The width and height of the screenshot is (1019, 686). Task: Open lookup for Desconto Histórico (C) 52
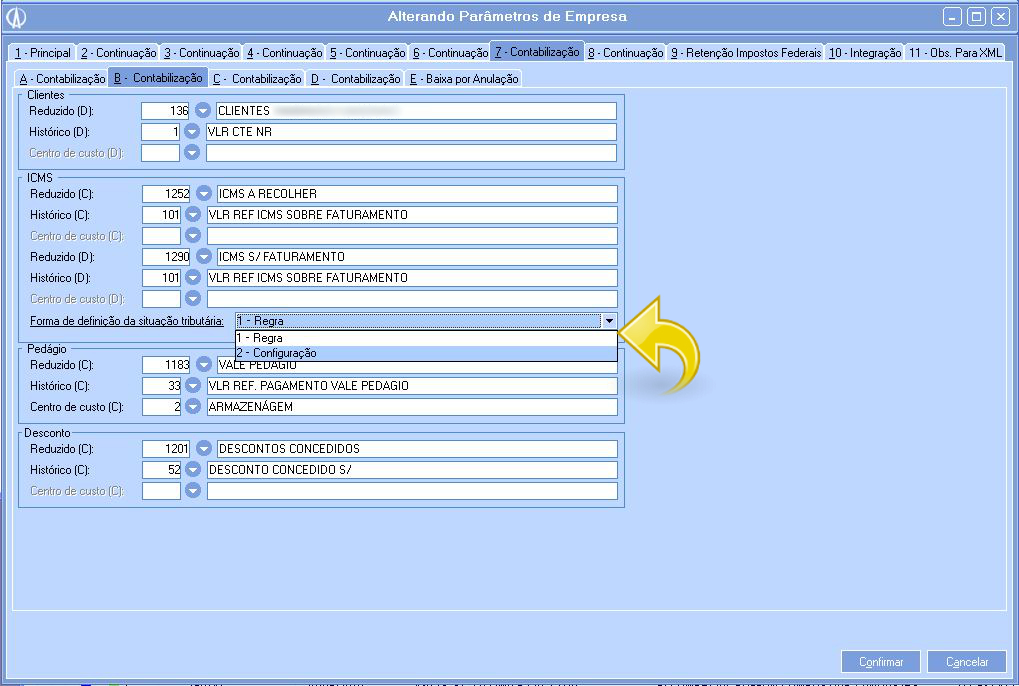coord(193,470)
